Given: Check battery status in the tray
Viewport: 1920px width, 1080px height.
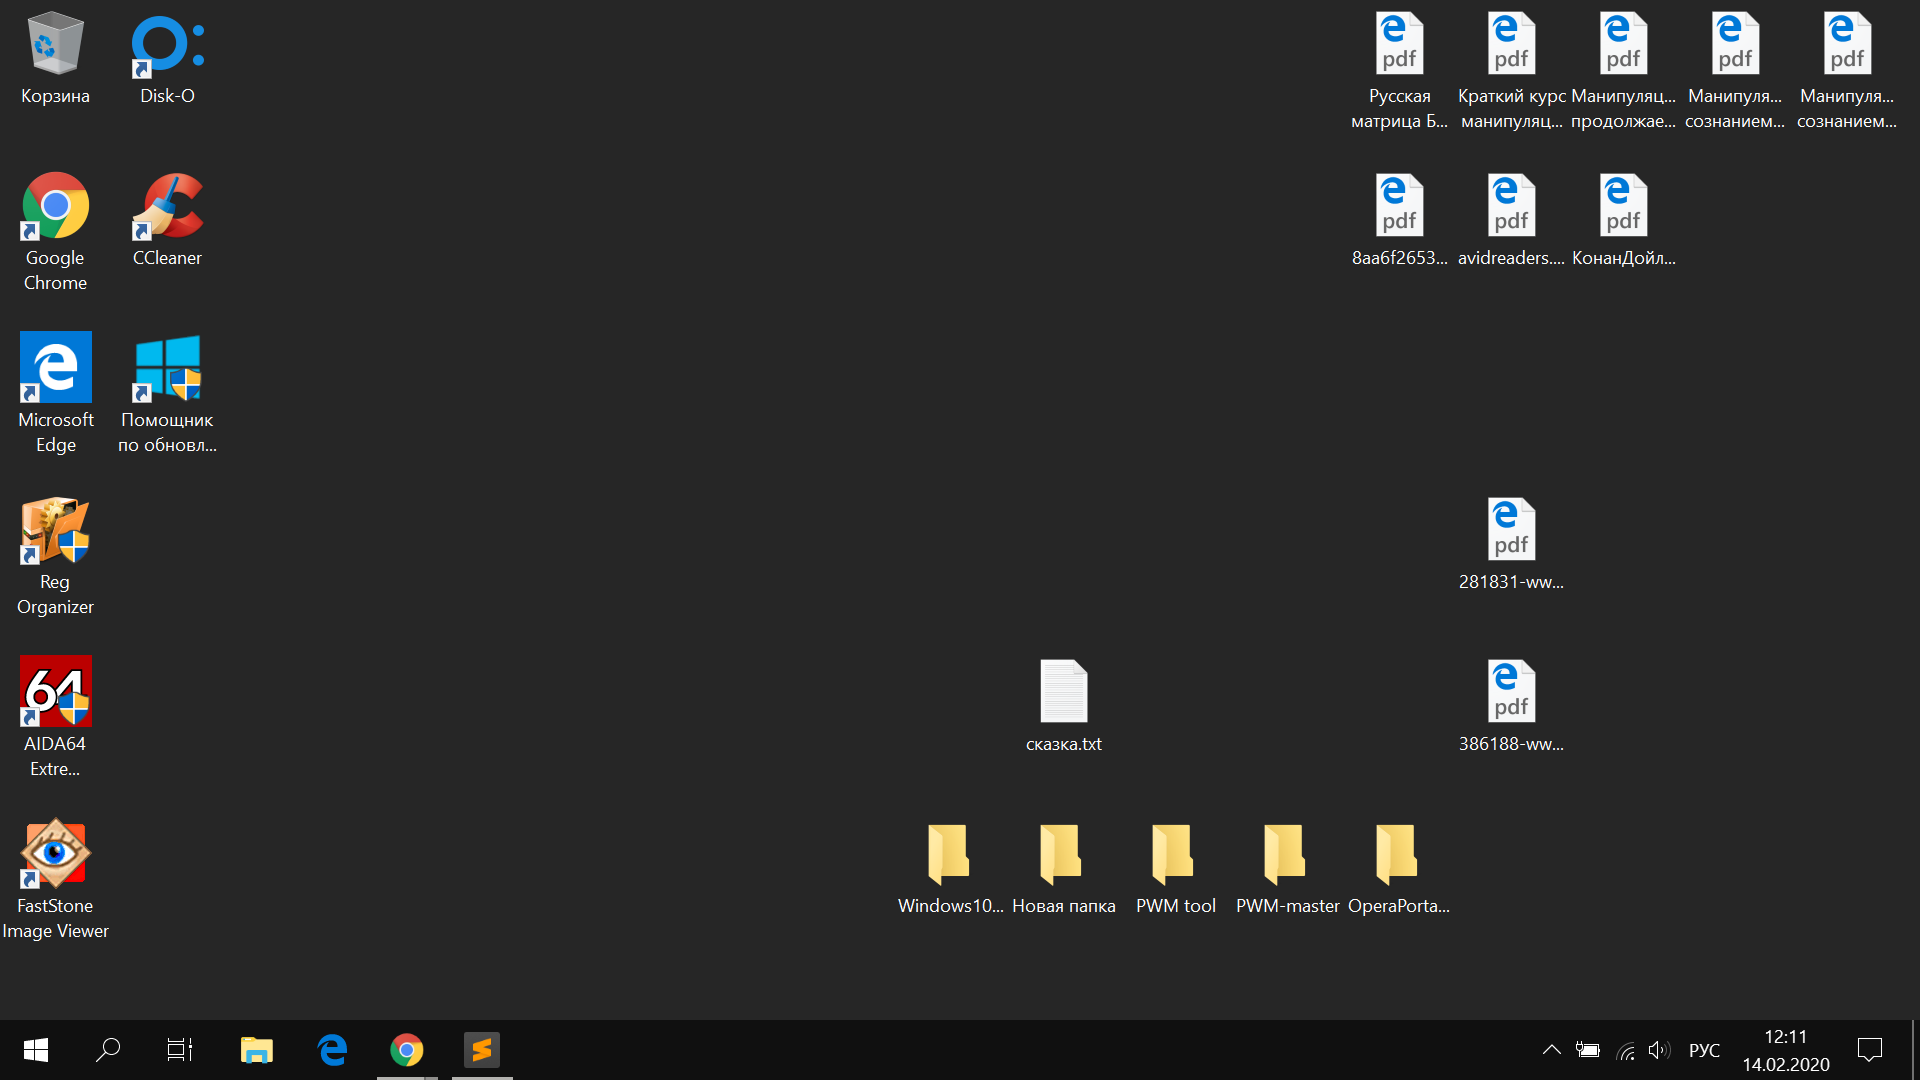Looking at the screenshot, I should click(x=1587, y=1050).
